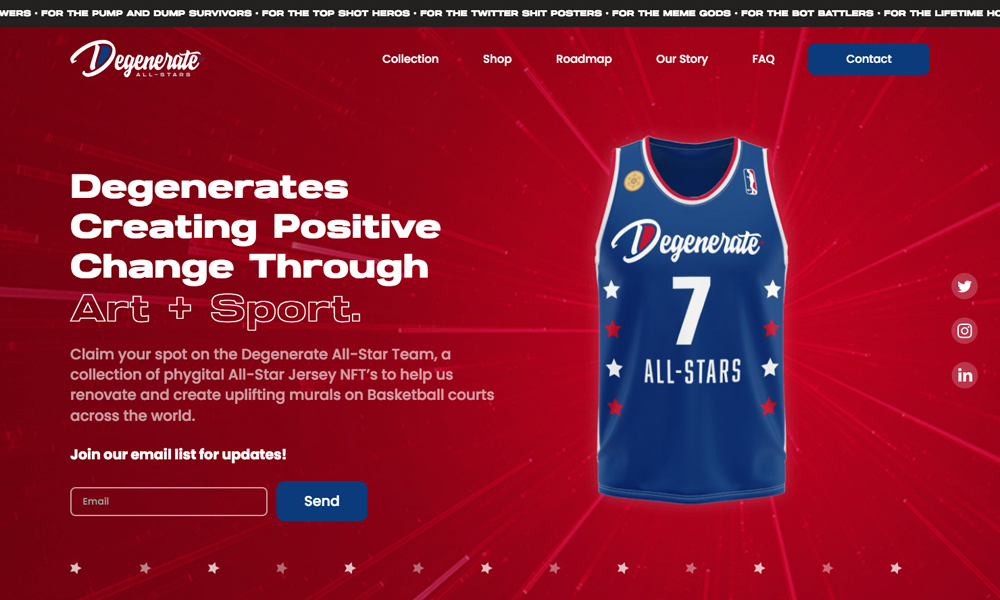Open the Twitter social icon
The height and width of the screenshot is (600, 1000).
click(964, 286)
